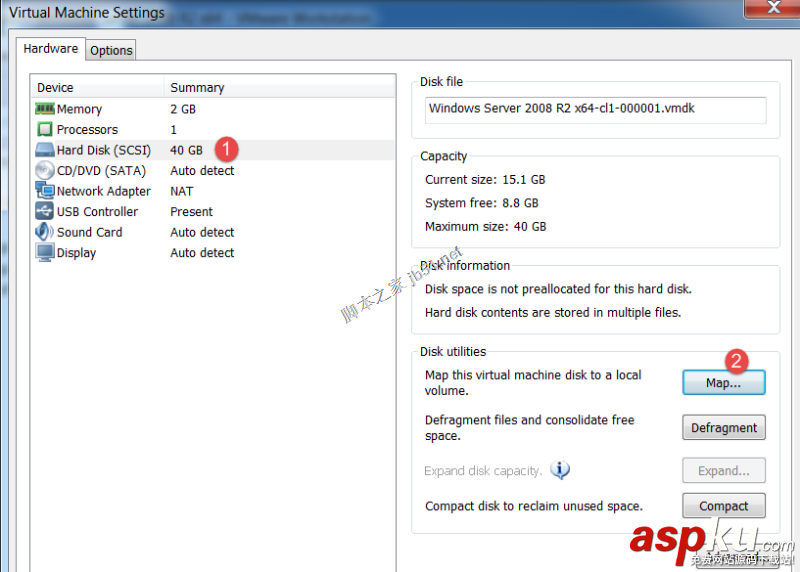Select the Display row label
The width and height of the screenshot is (800, 572).
tap(76, 253)
